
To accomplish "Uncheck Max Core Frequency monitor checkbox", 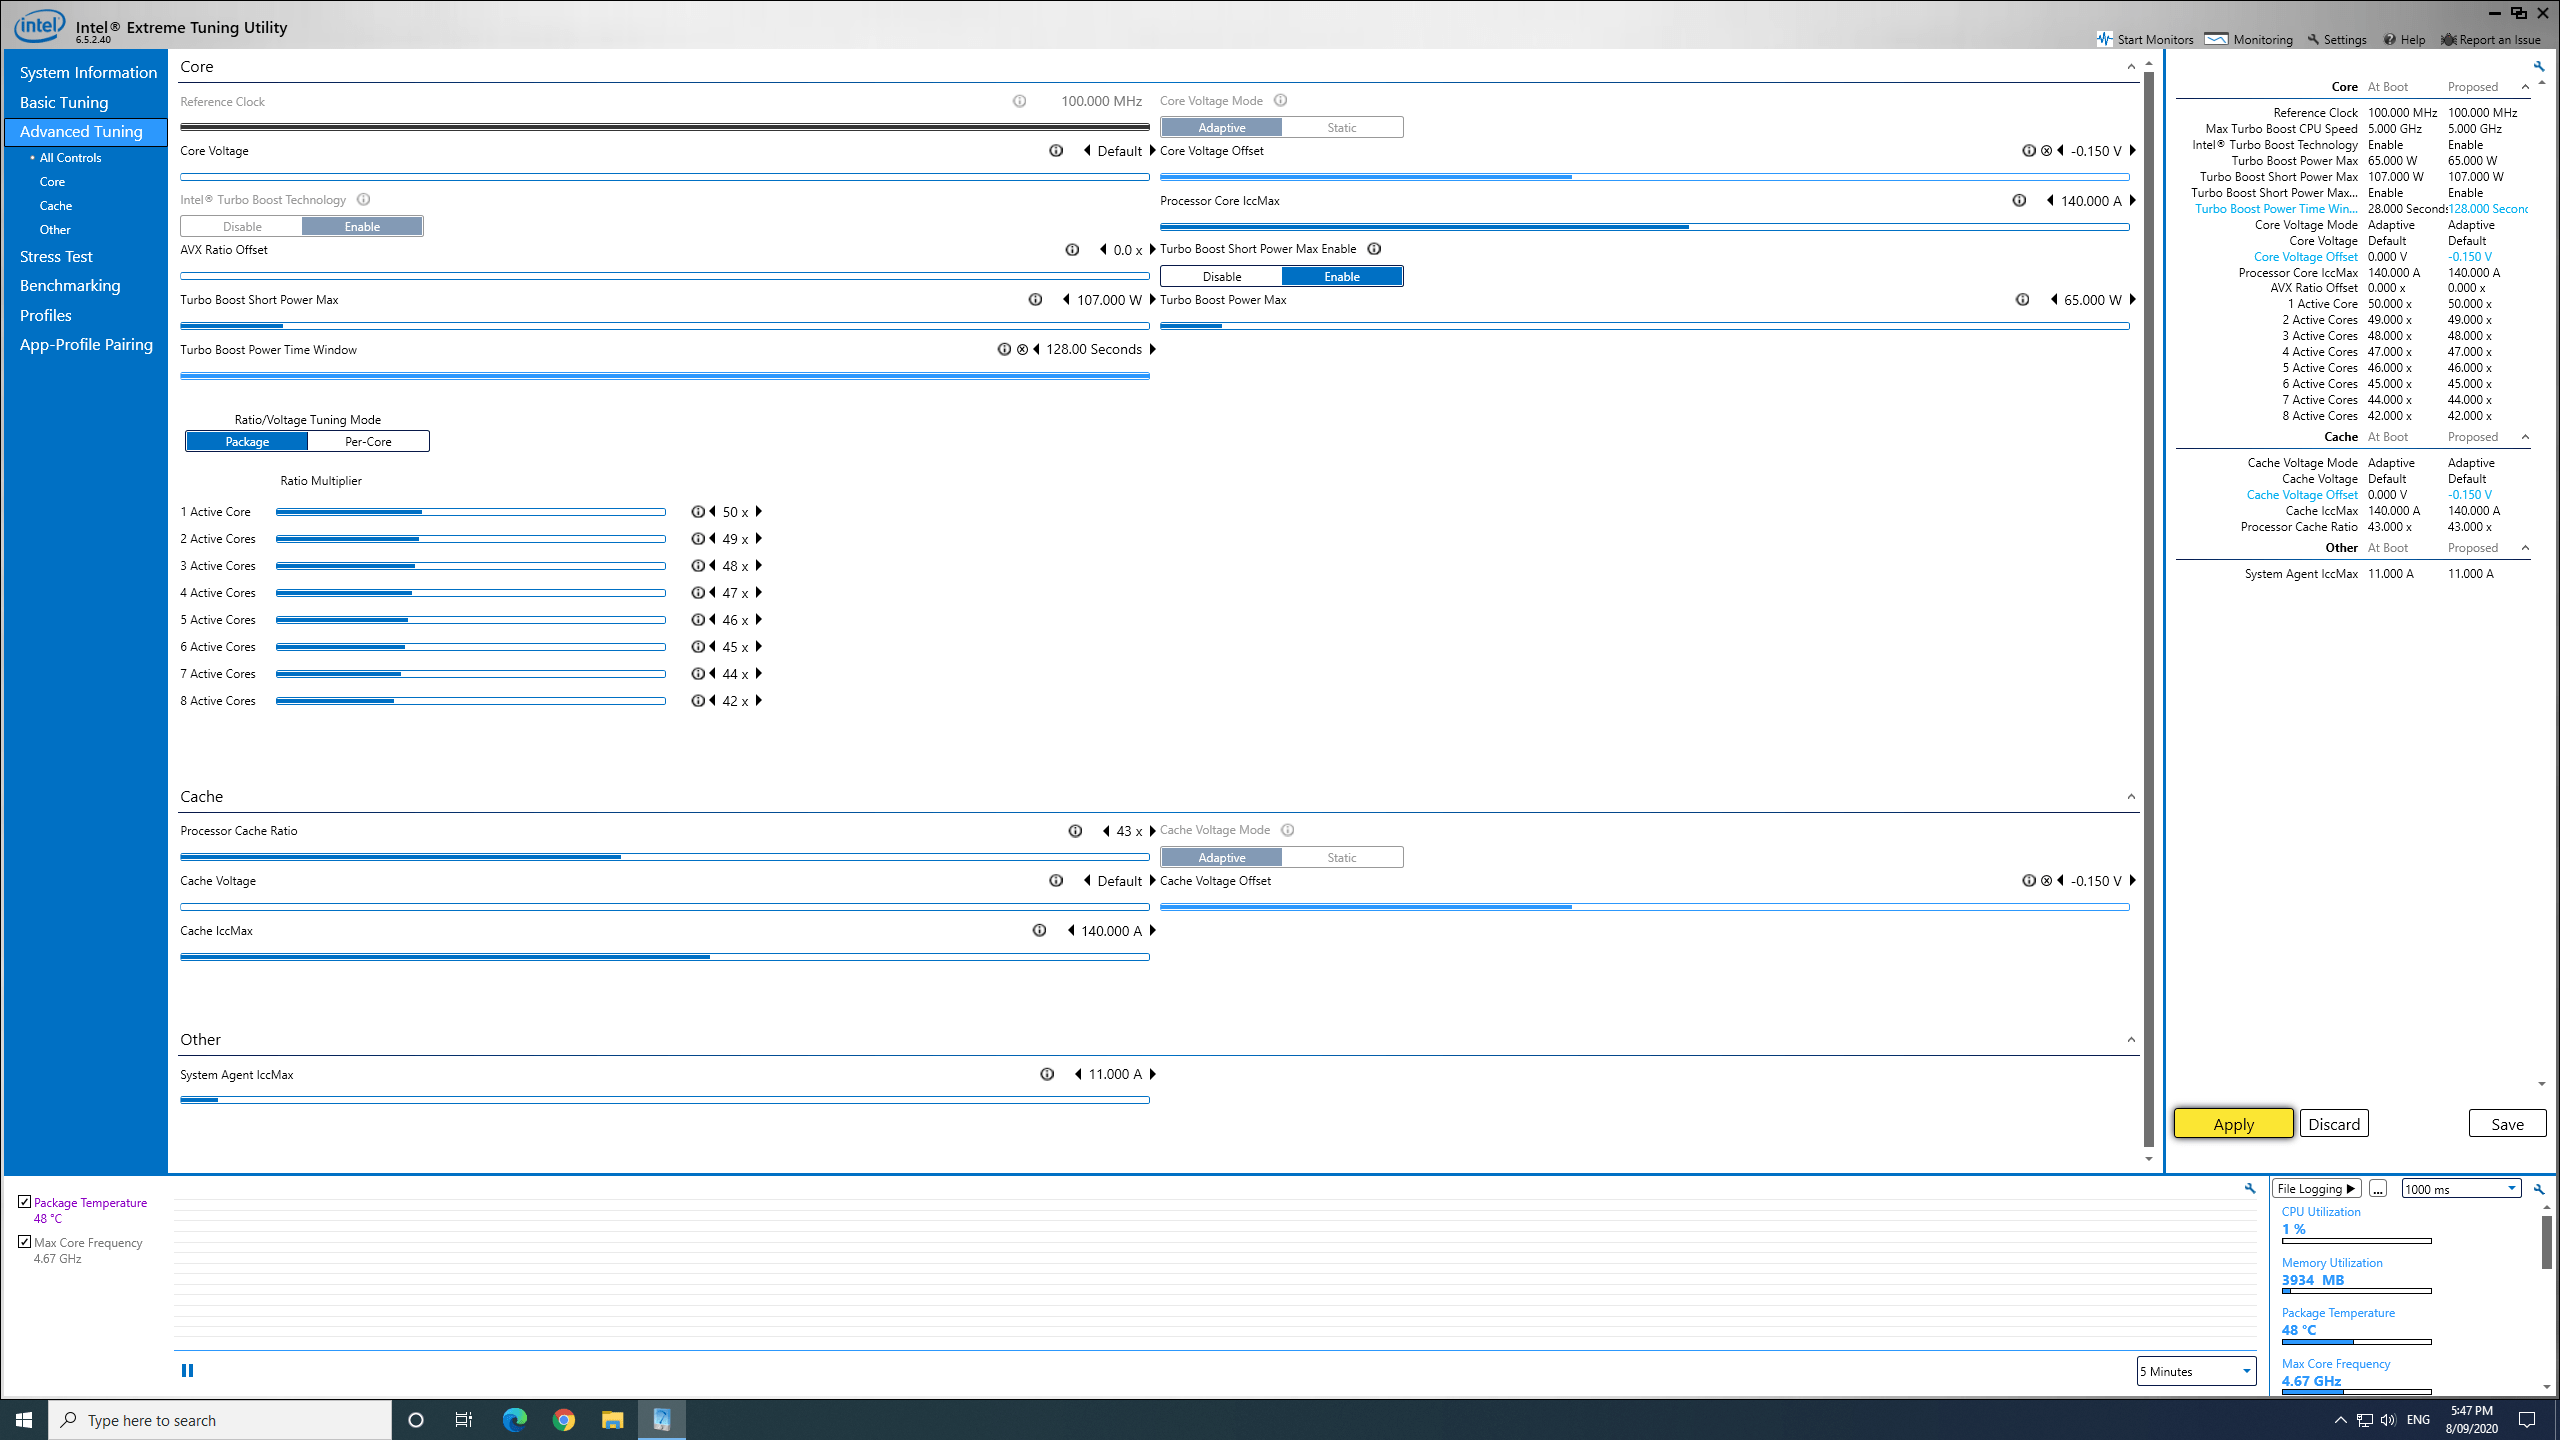I will click(25, 1242).
